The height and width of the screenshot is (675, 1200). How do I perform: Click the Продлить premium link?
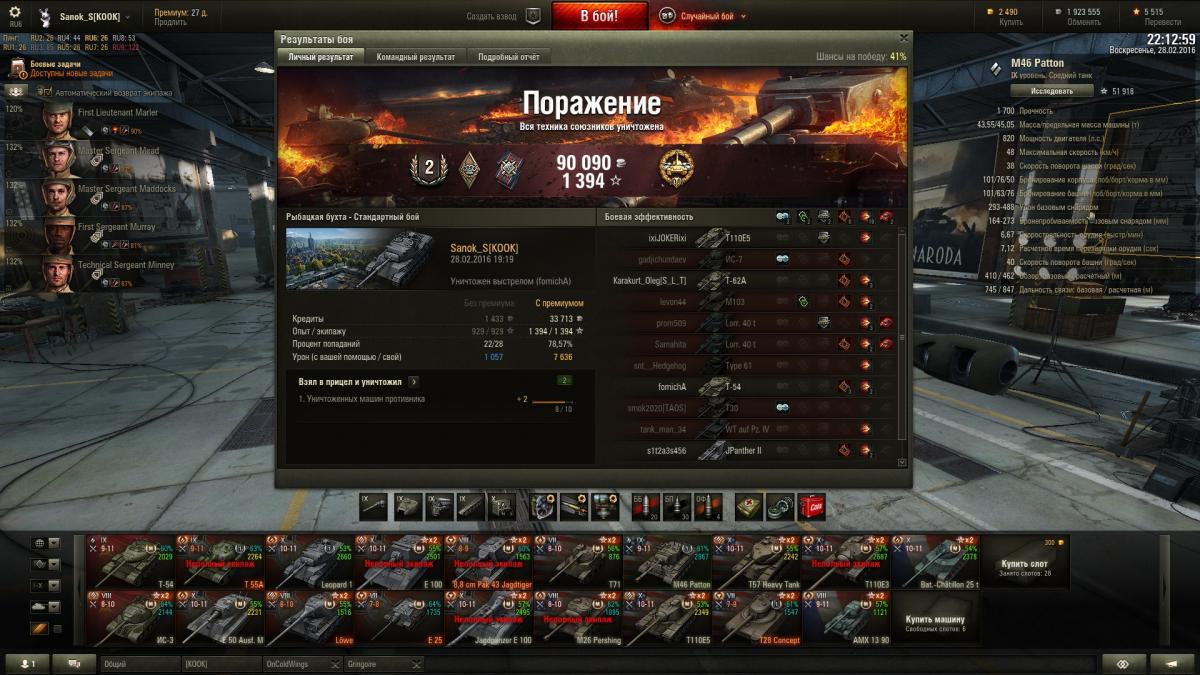[x=170, y=22]
